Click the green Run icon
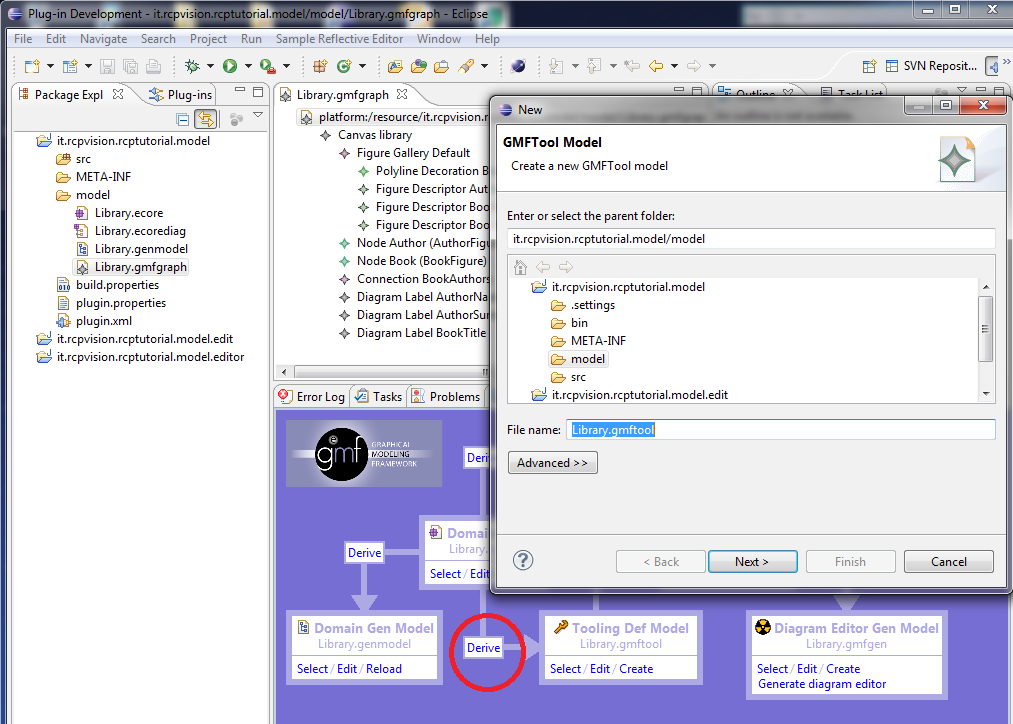The height and width of the screenshot is (724, 1013). (229, 66)
